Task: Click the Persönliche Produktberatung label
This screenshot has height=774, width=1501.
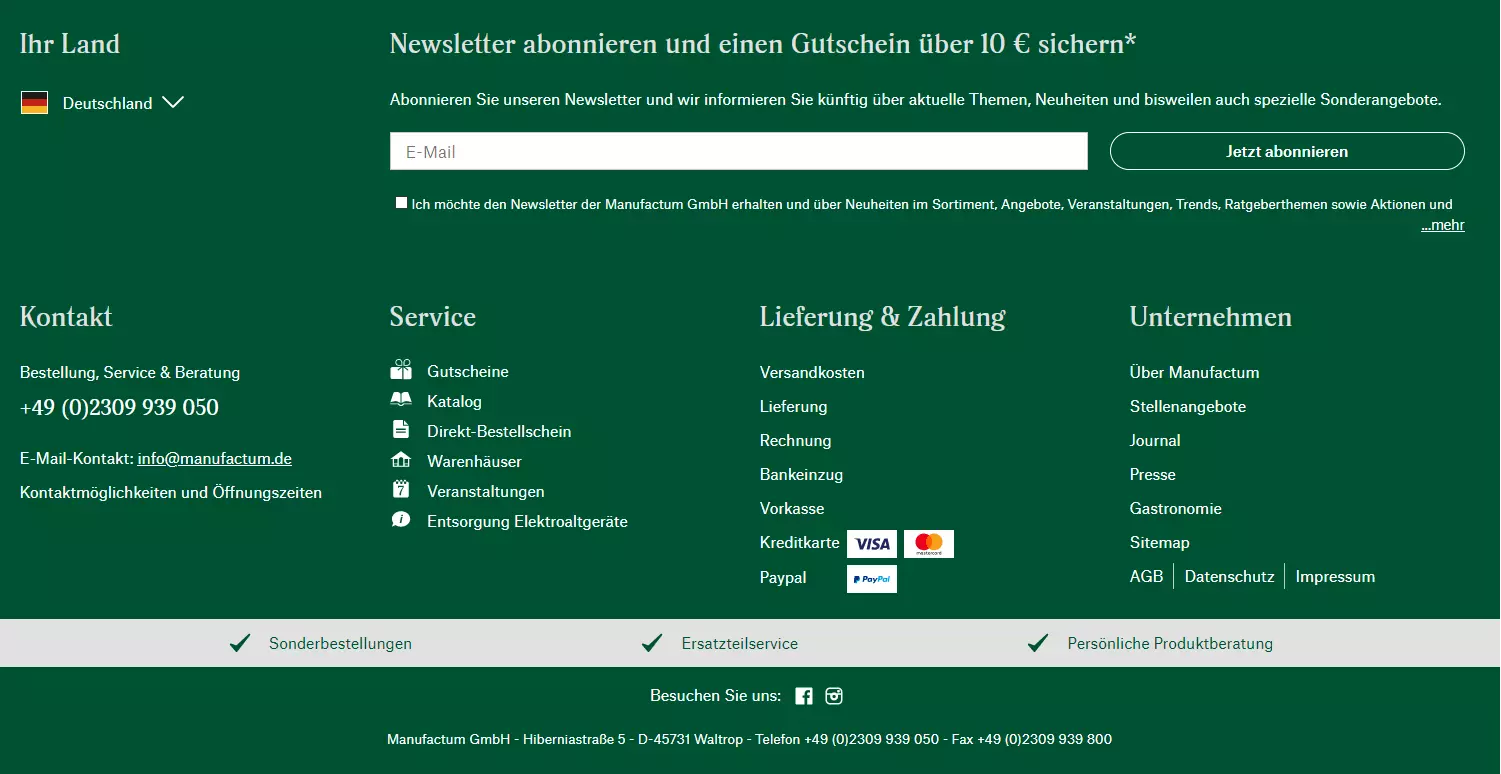Action: 1170,643
